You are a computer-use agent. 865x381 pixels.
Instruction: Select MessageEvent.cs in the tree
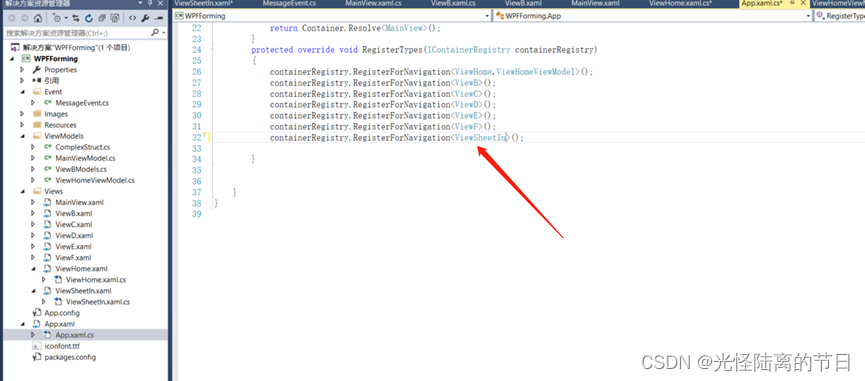click(x=82, y=103)
